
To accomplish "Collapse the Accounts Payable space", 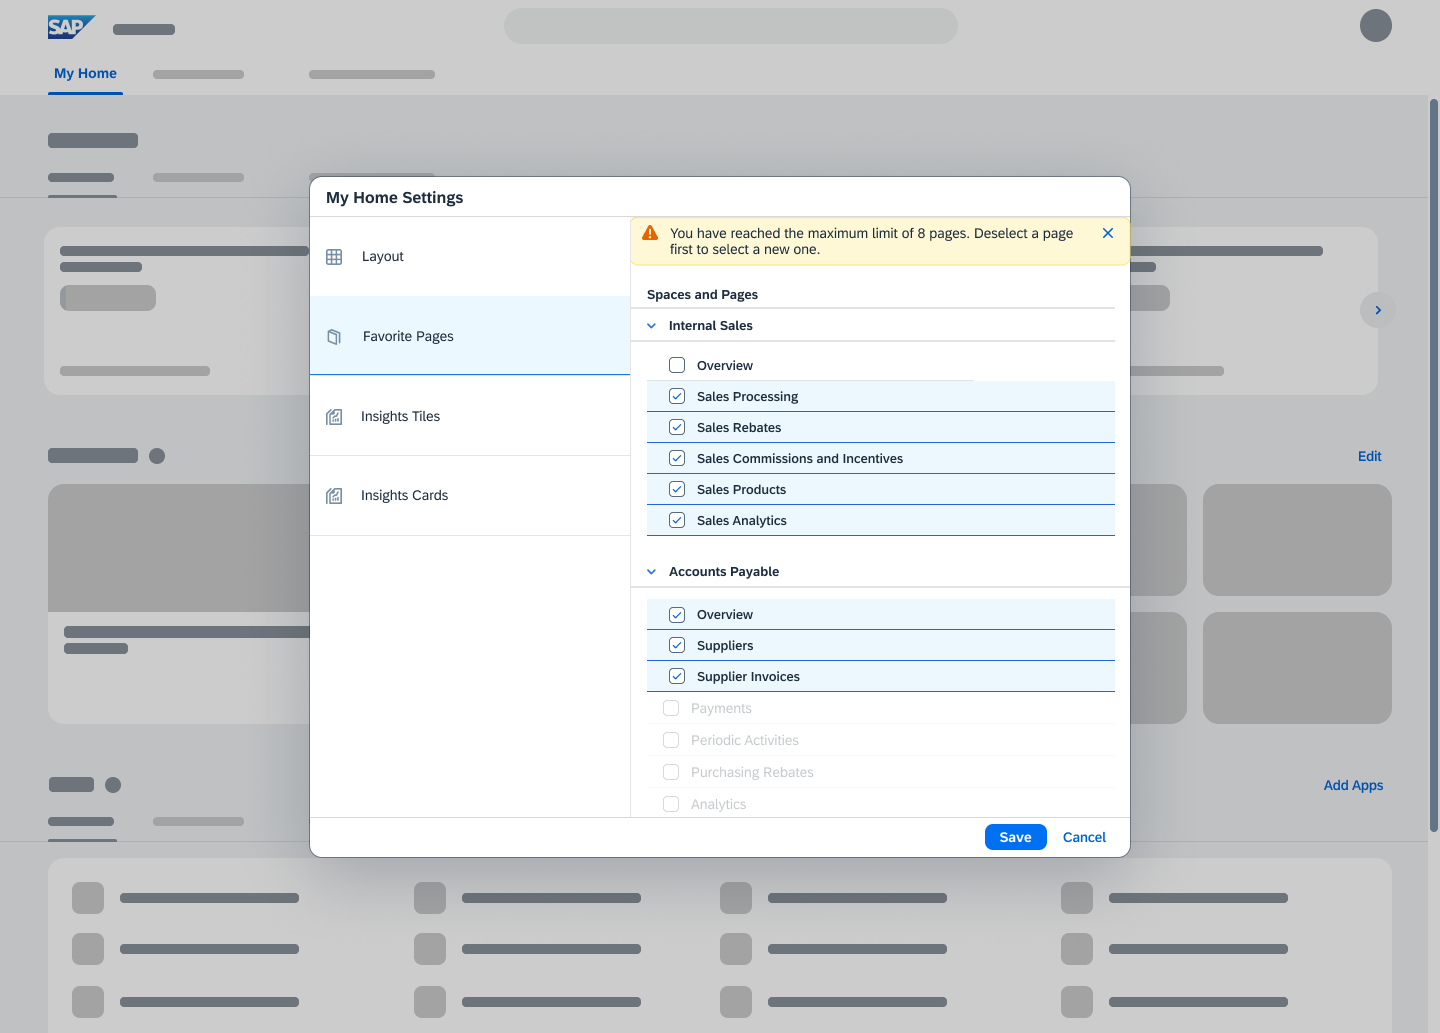I will click(x=652, y=572).
